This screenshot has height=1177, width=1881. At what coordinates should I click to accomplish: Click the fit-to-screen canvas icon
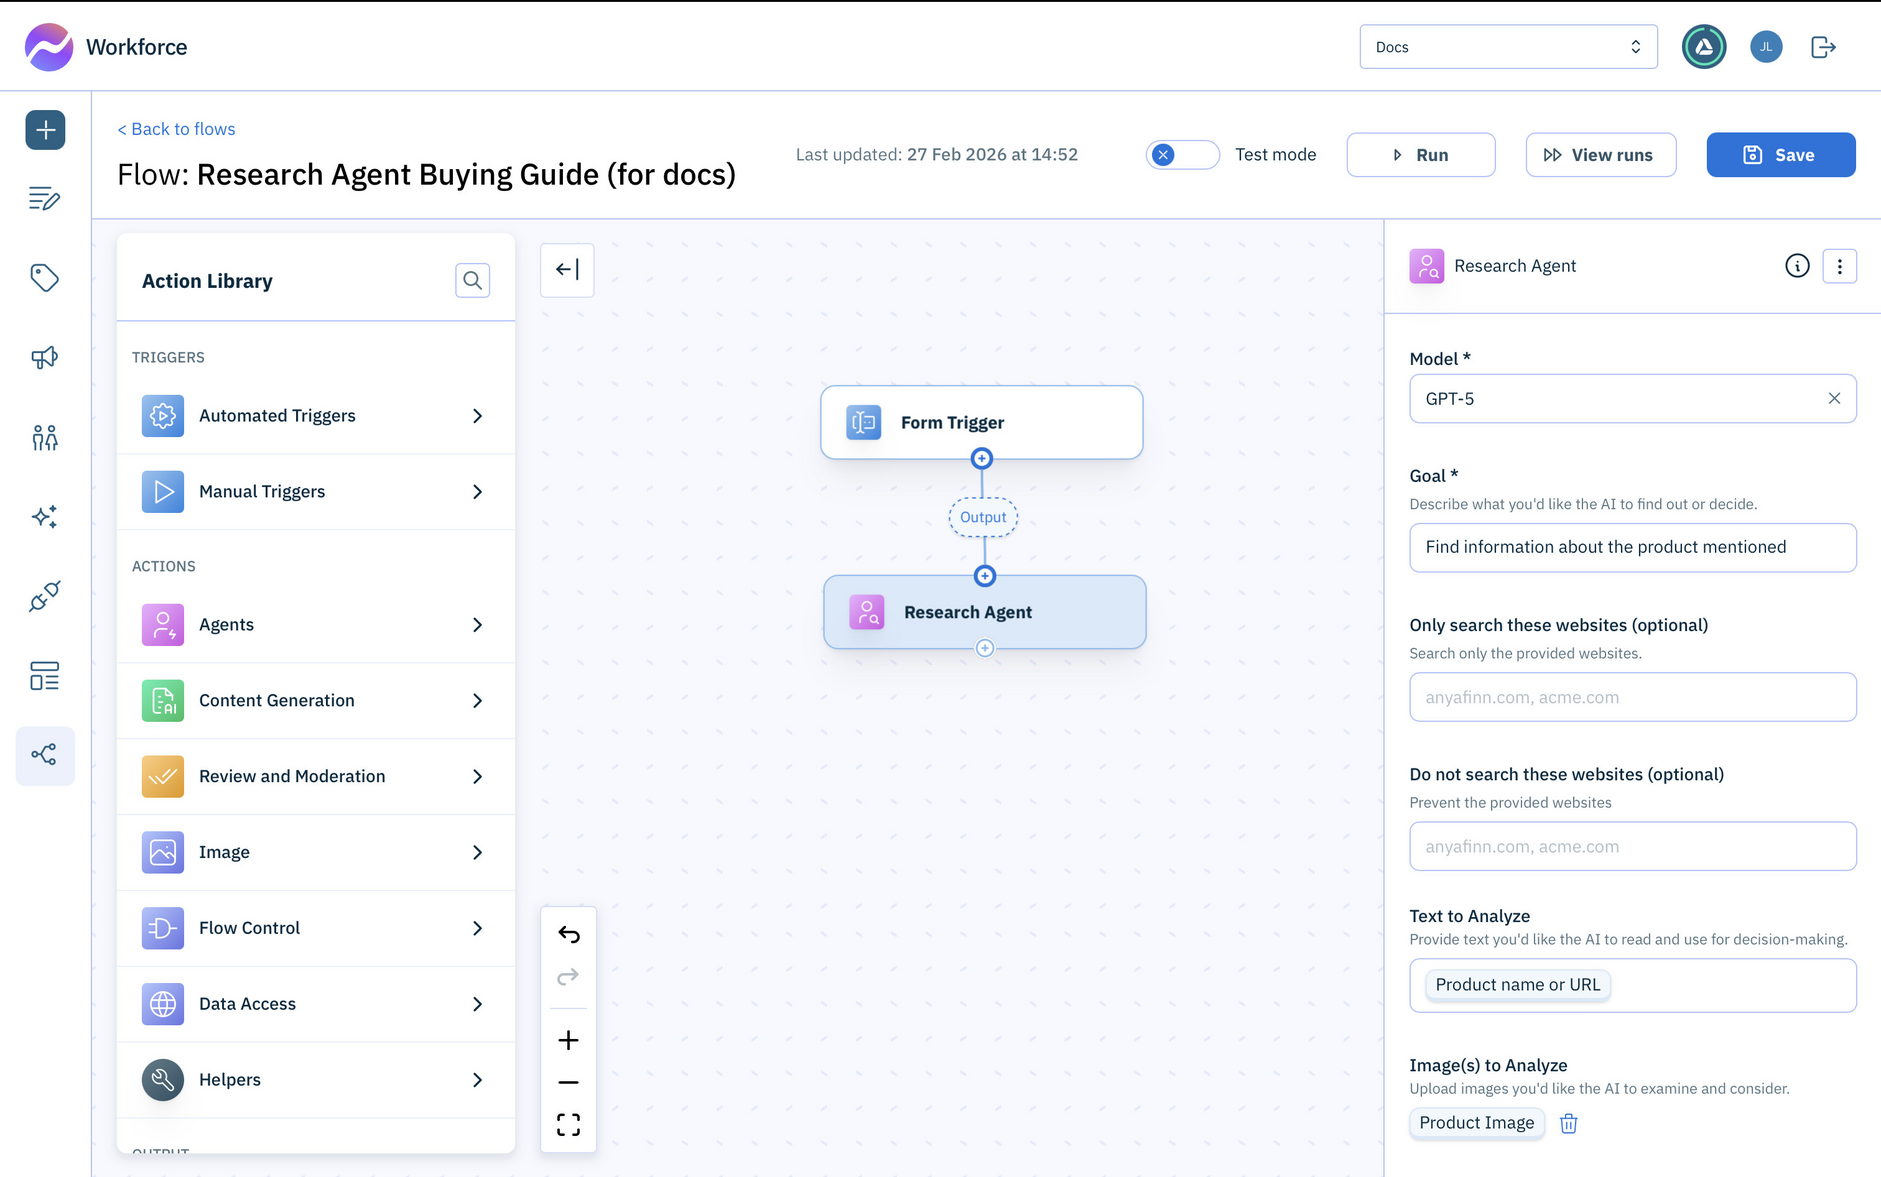(568, 1125)
